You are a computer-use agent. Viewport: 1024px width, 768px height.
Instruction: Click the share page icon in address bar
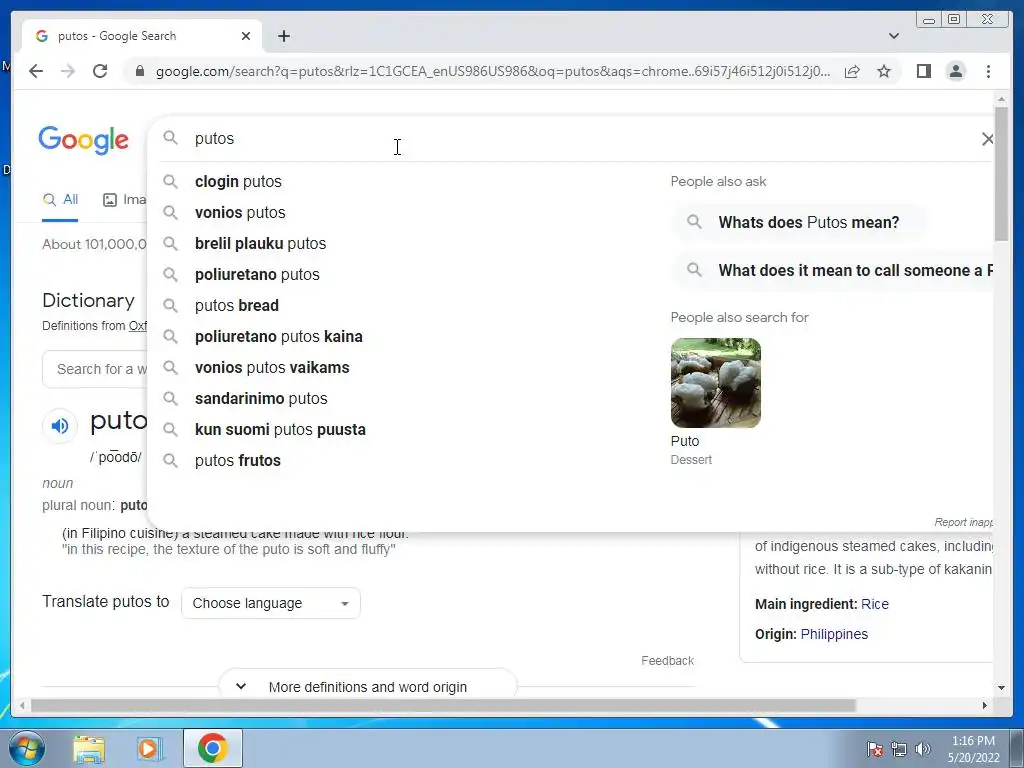852,71
